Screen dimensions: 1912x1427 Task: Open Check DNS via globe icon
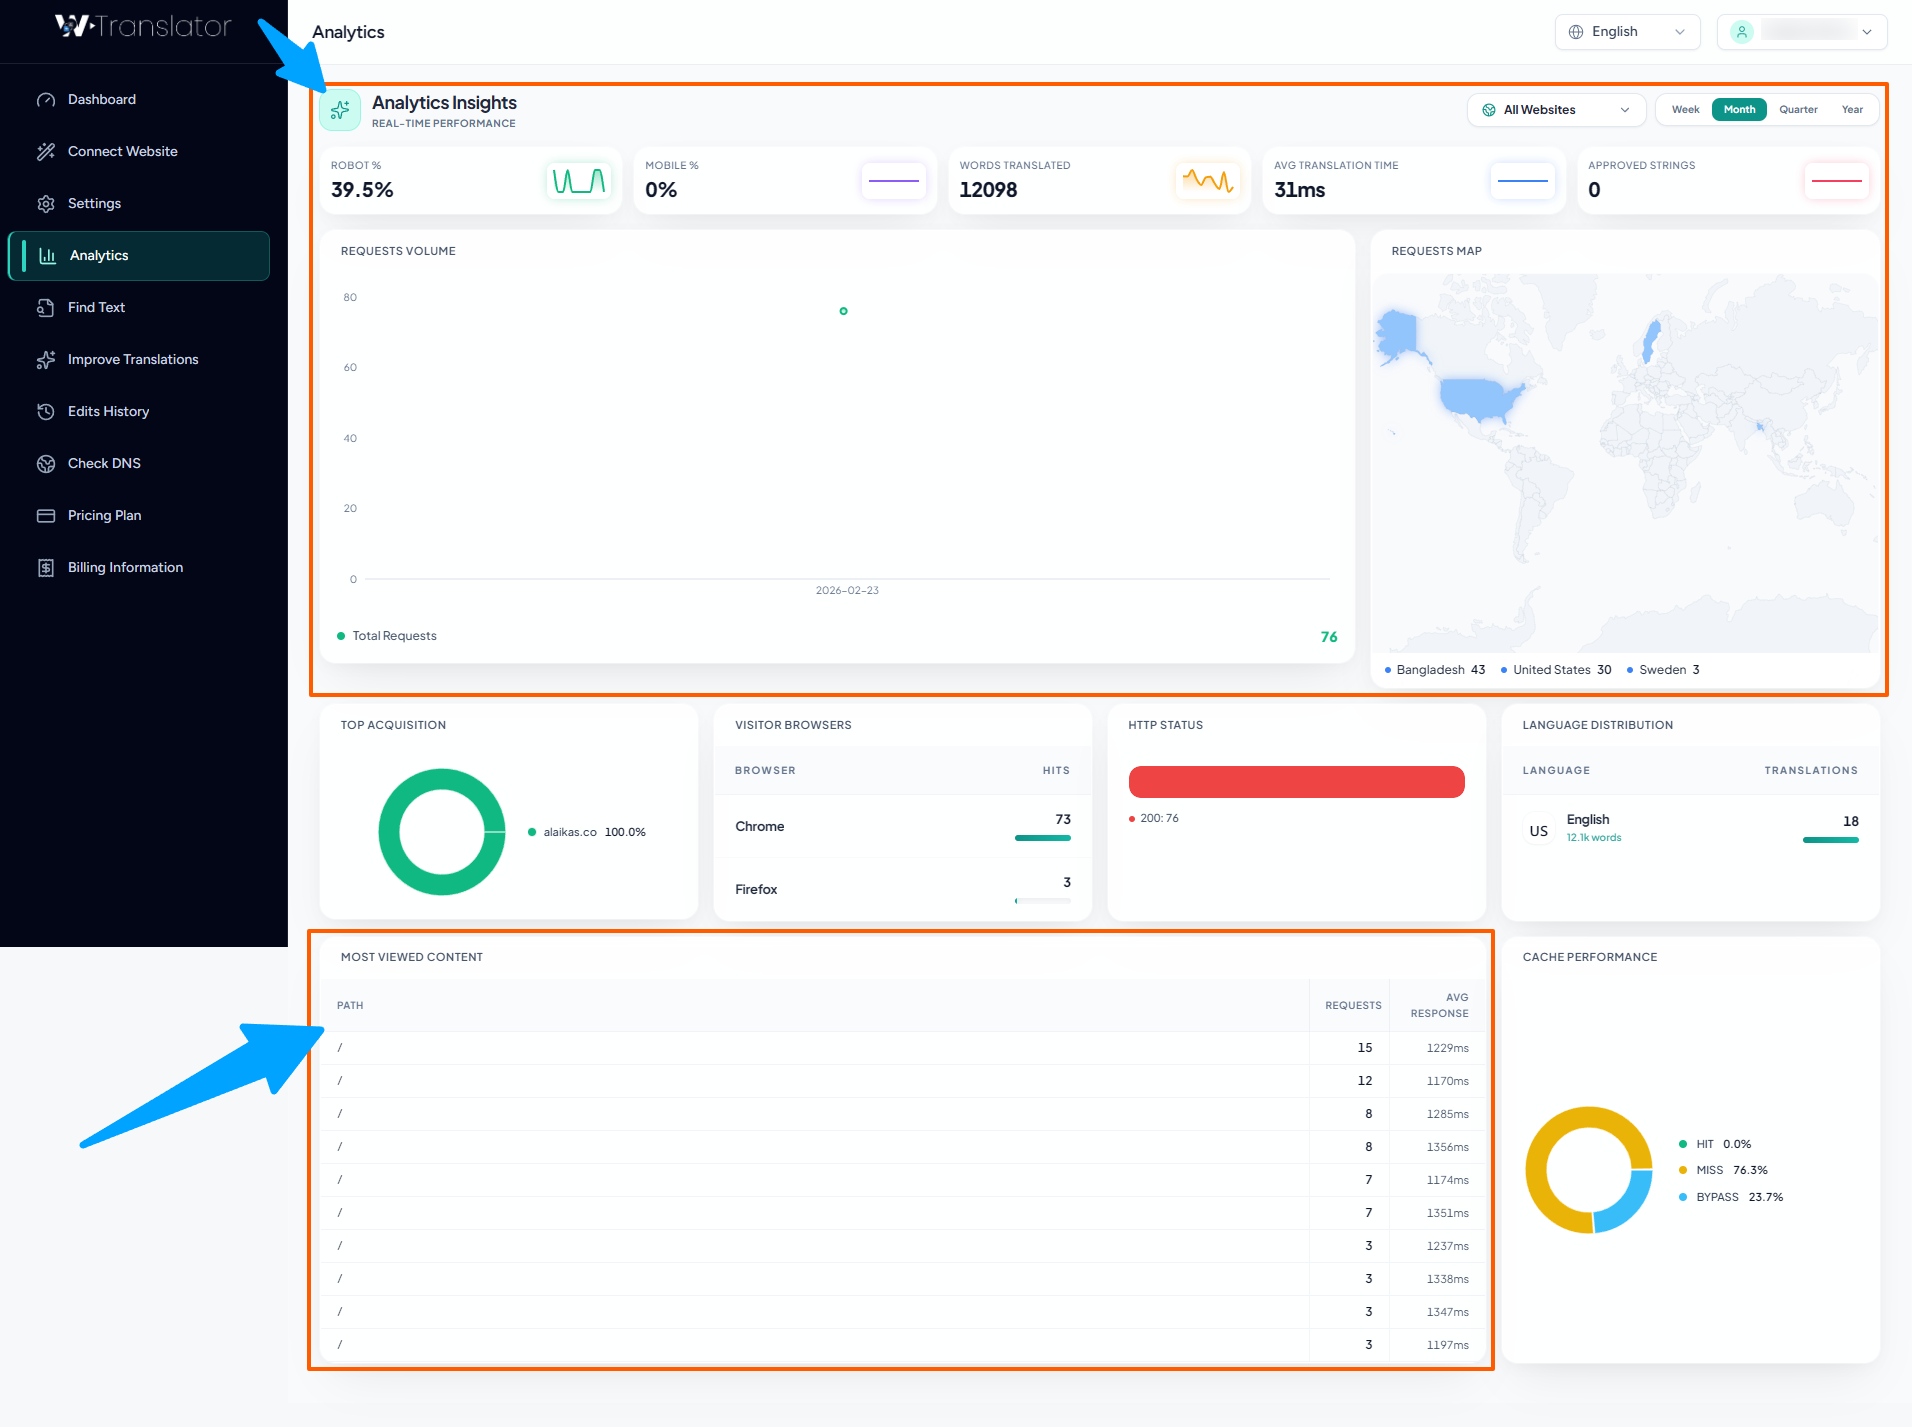point(47,463)
